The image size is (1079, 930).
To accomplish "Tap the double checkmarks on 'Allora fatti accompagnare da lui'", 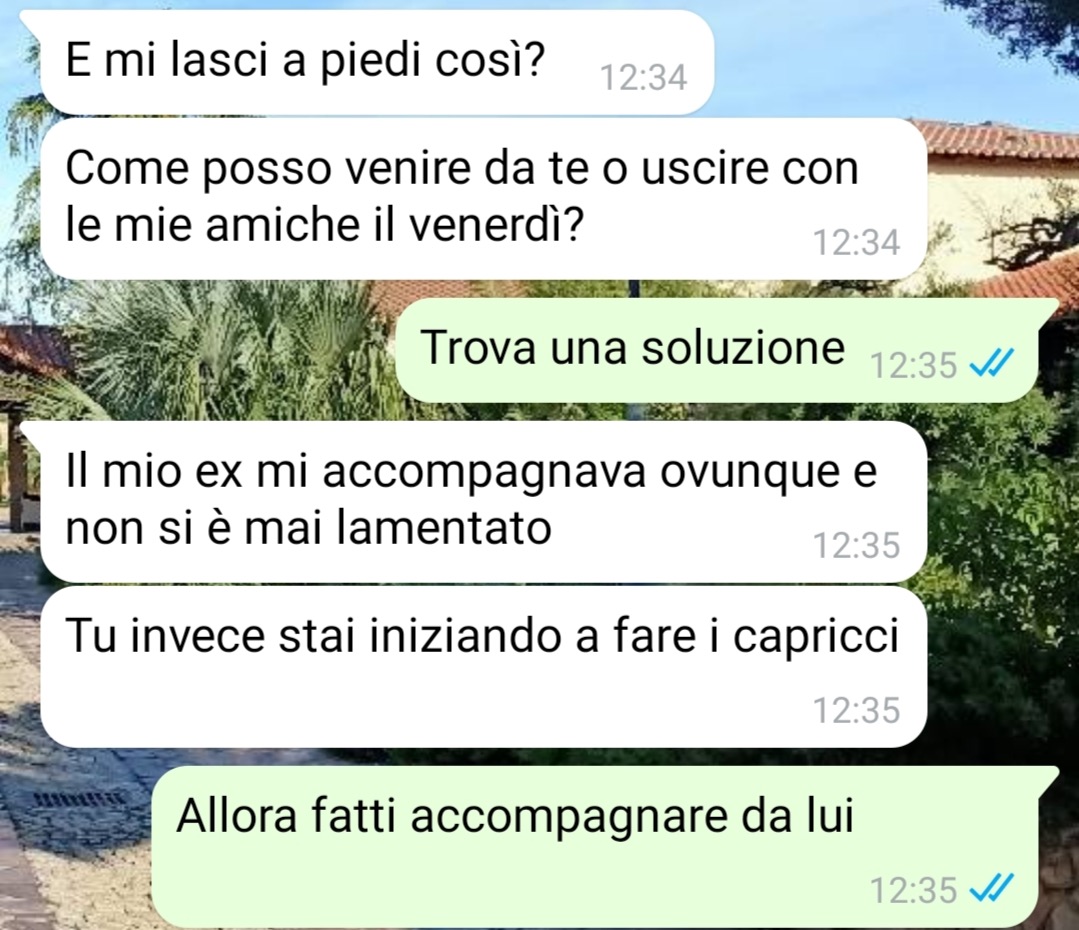I will (991, 887).
